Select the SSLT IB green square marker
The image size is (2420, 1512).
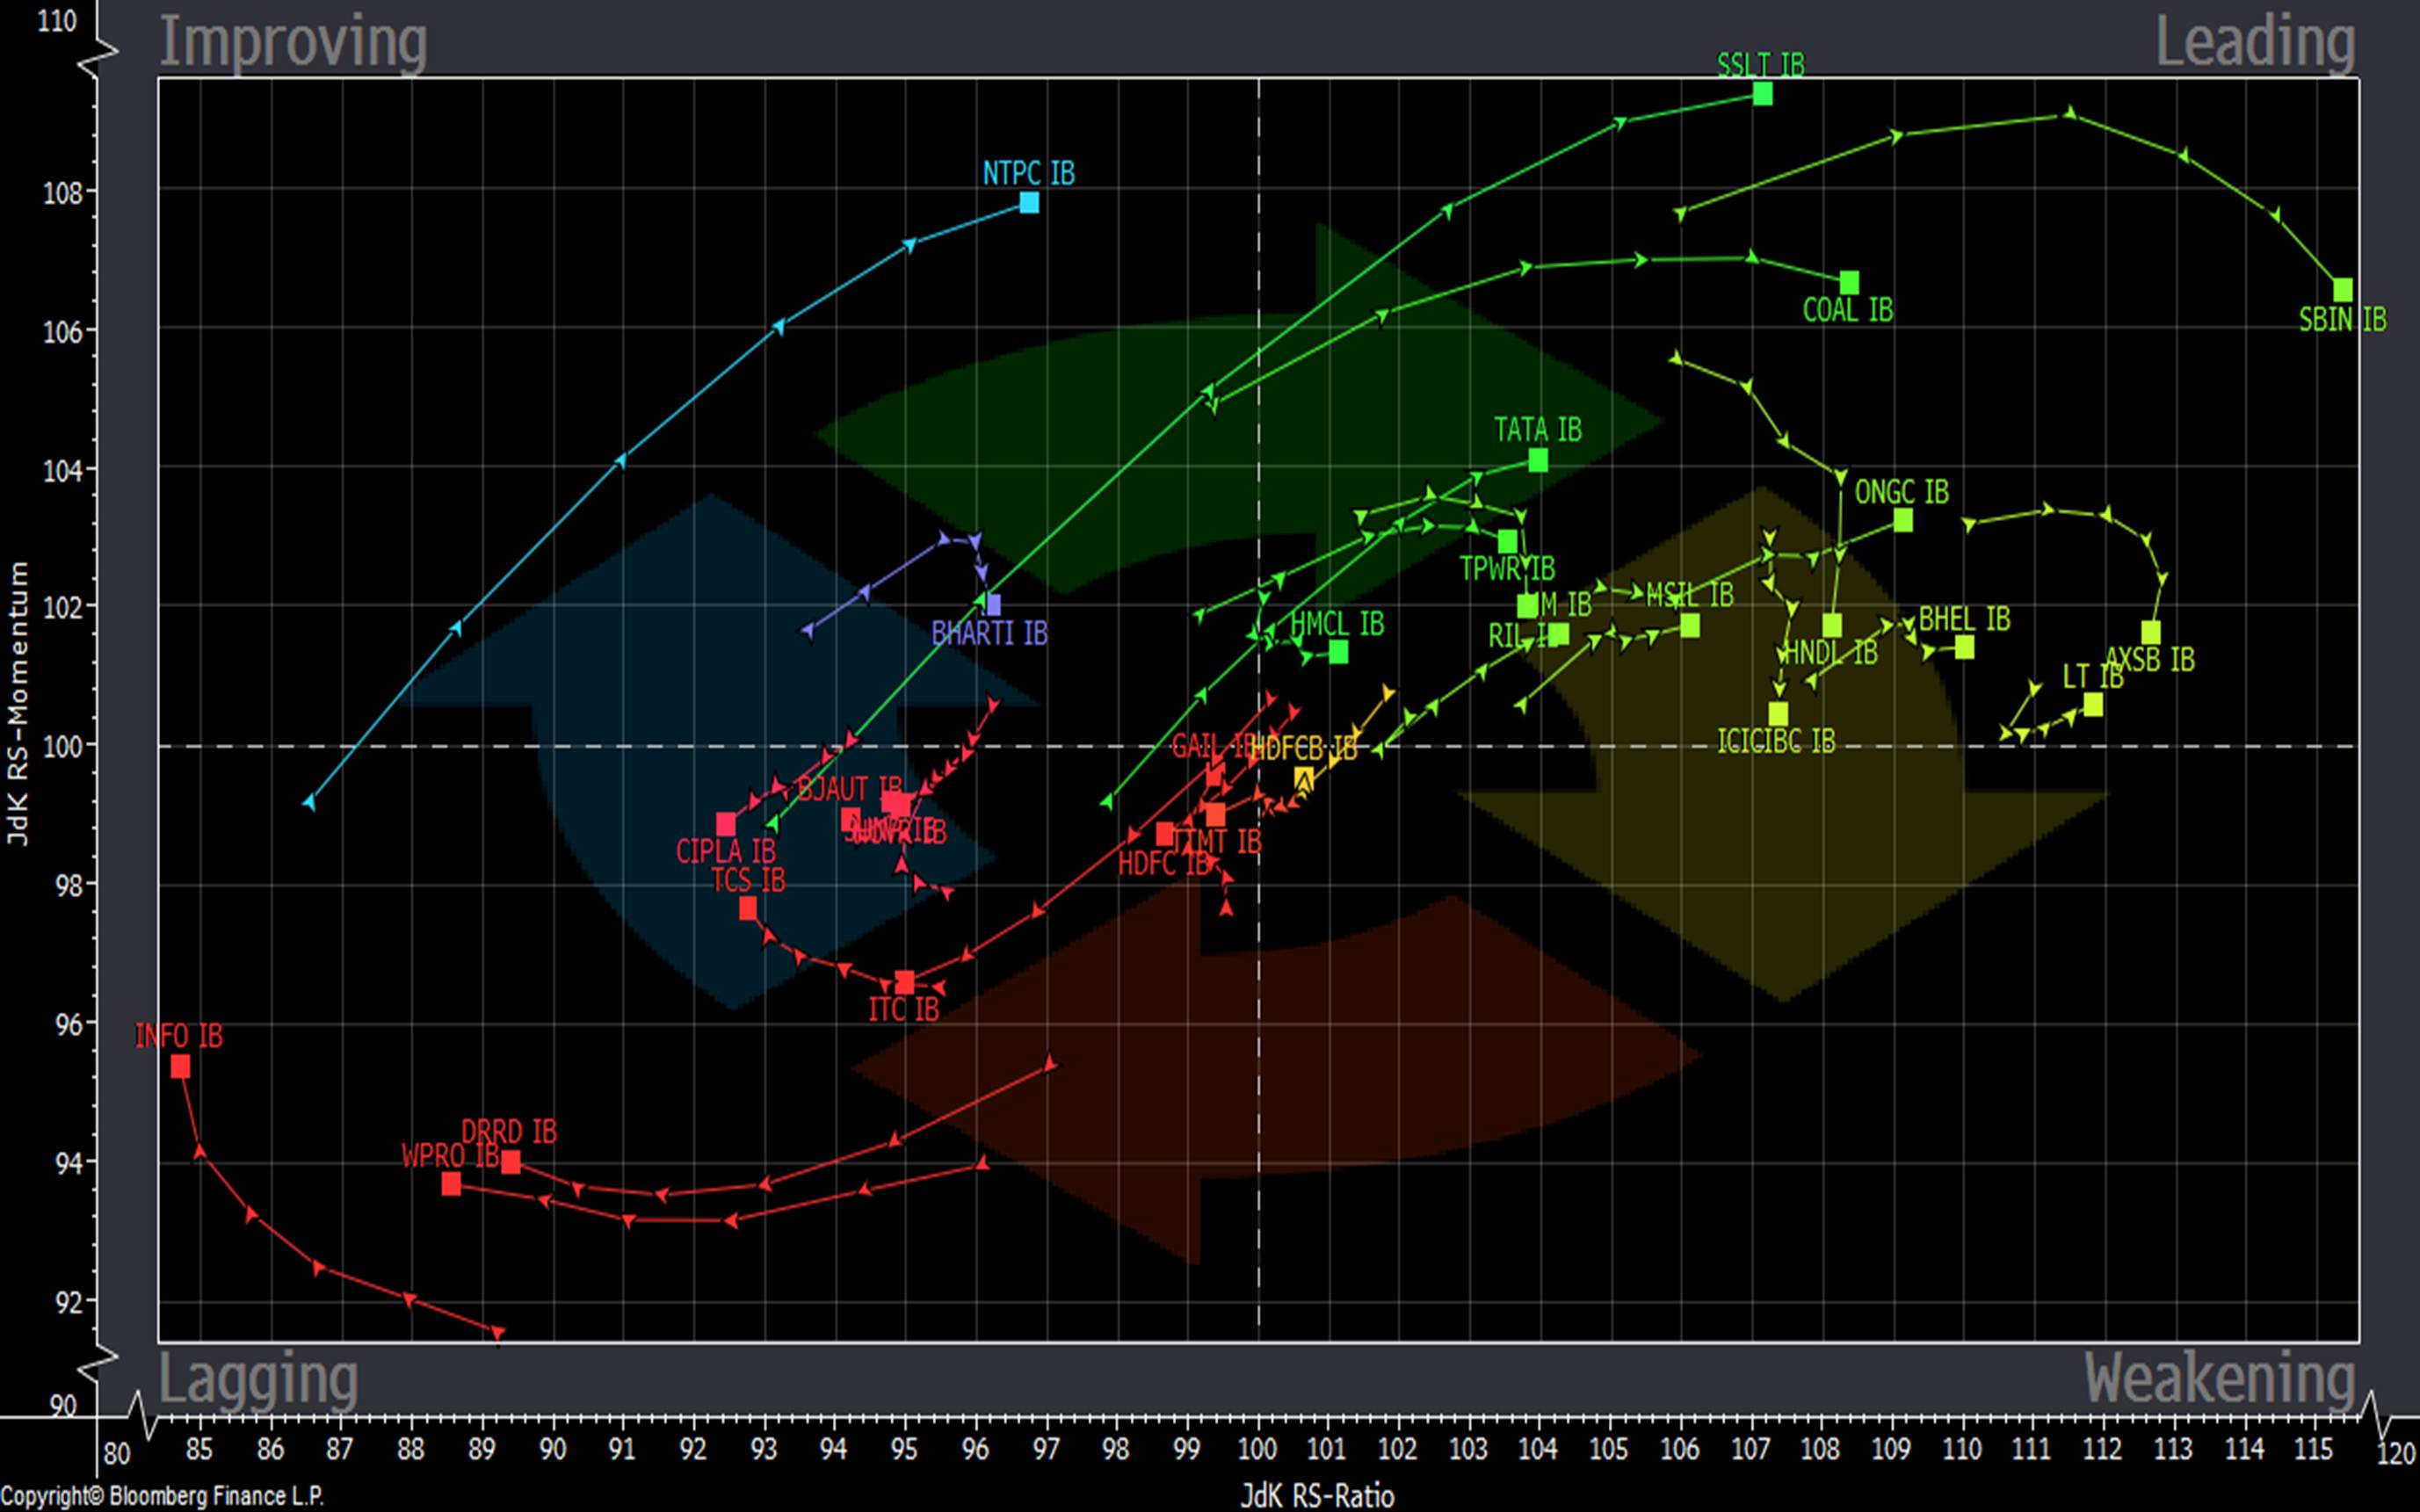[1762, 94]
